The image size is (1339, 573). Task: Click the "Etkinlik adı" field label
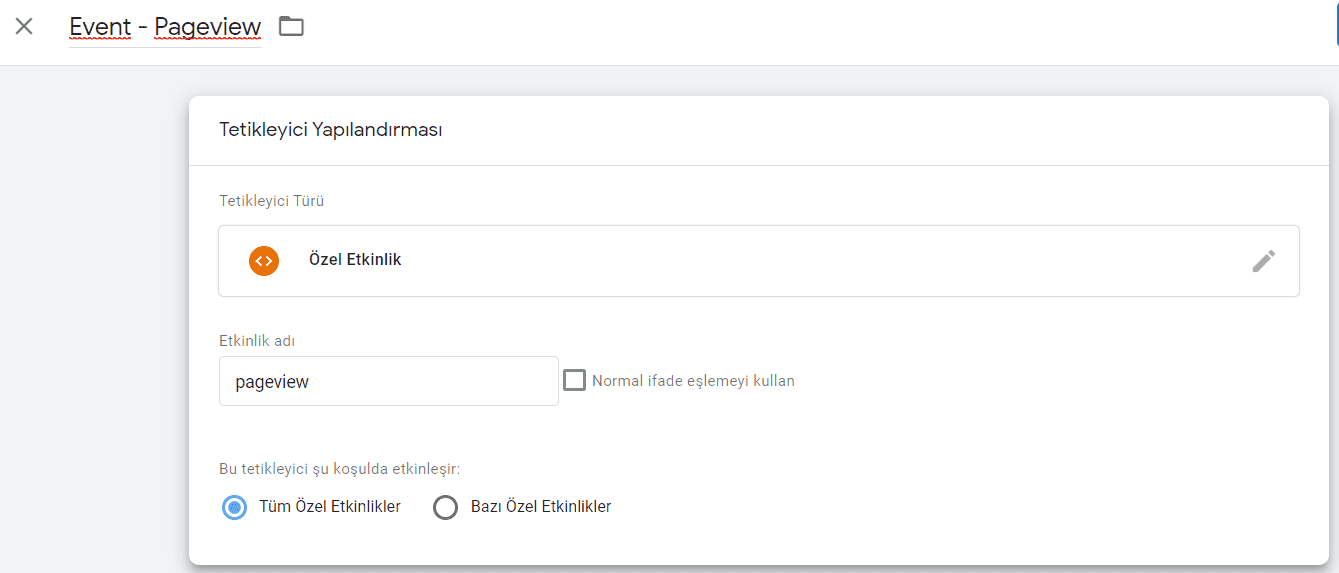(x=257, y=341)
